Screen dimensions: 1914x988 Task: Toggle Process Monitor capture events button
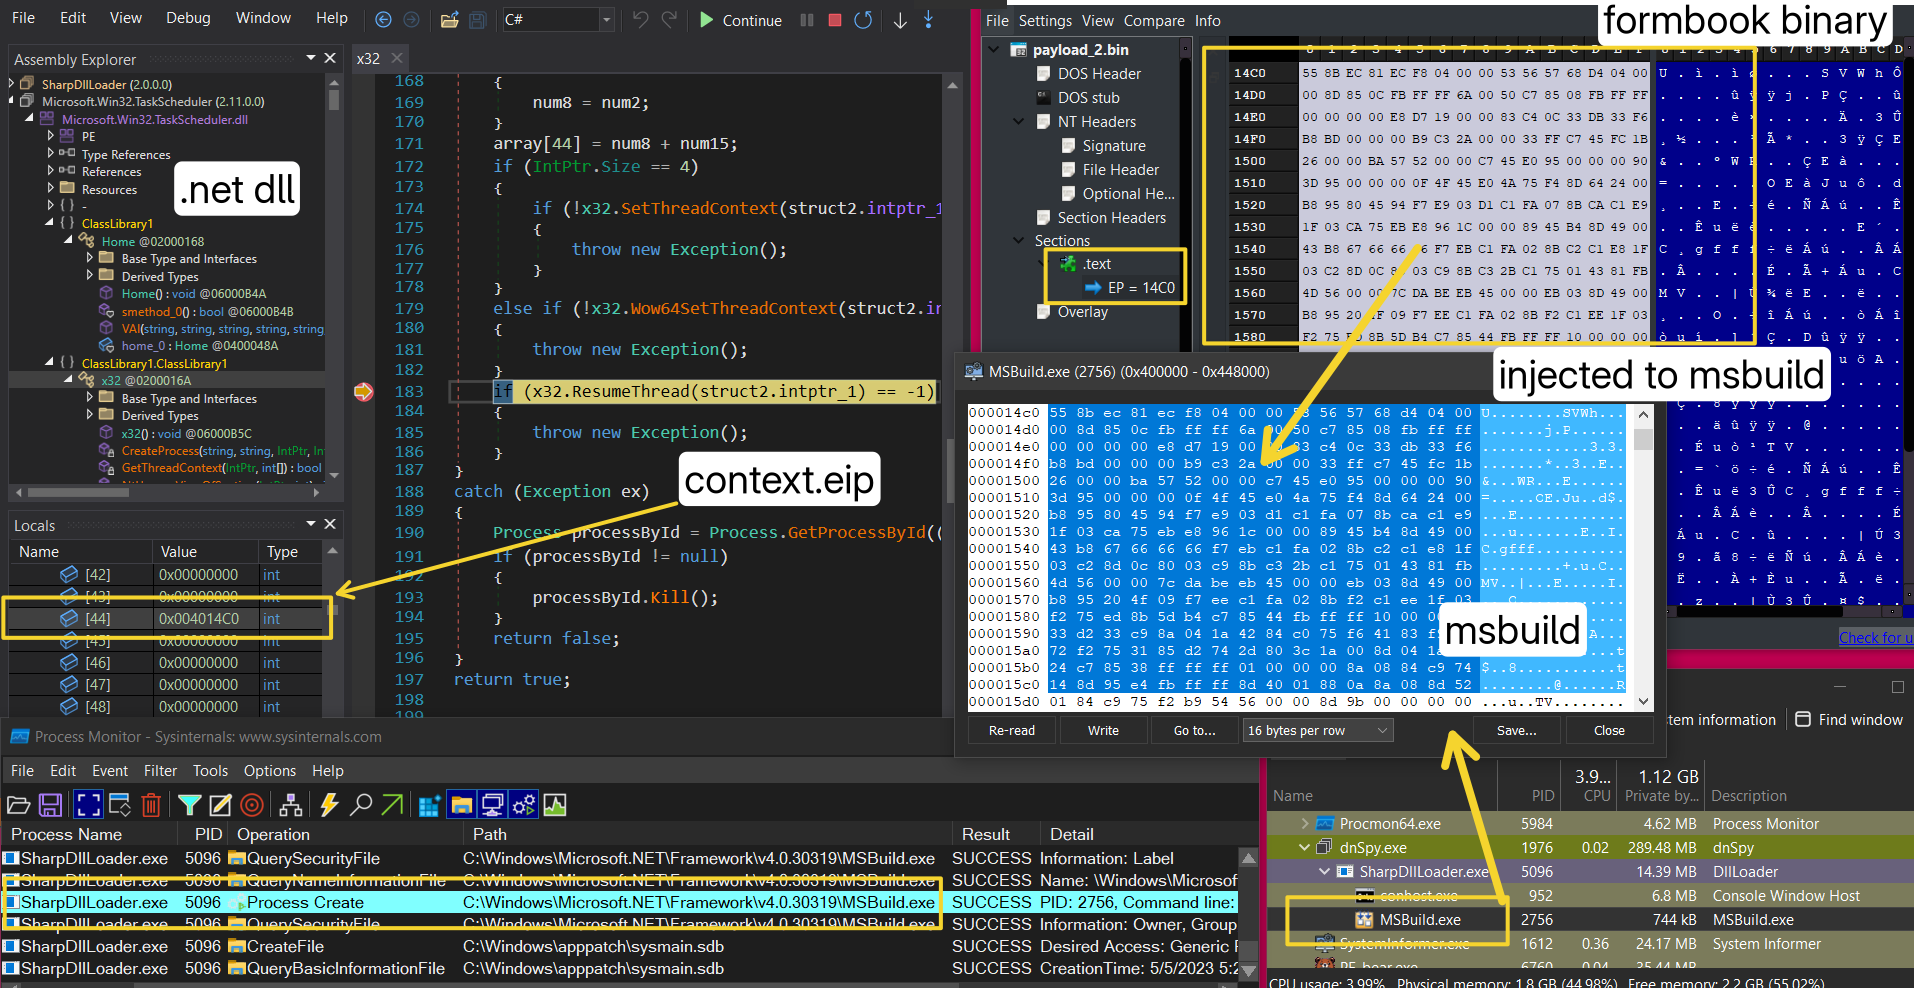tap(89, 805)
